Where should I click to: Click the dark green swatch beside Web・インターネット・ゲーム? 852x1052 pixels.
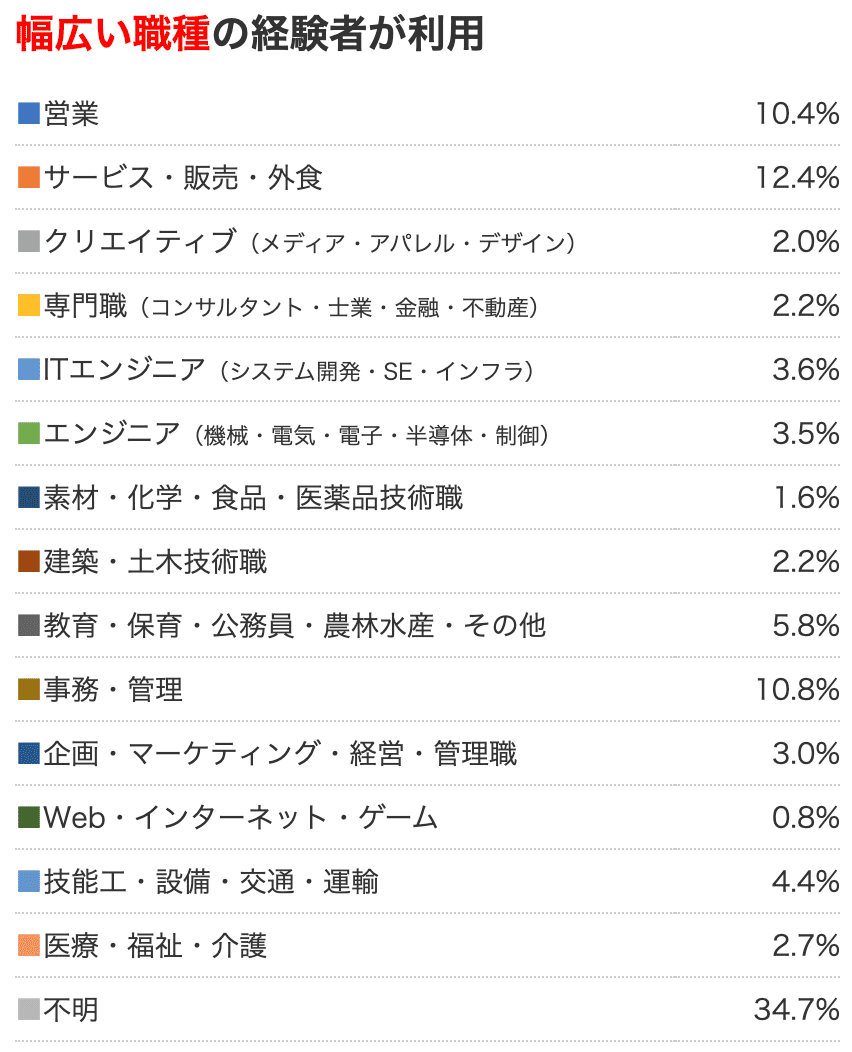click(x=29, y=818)
